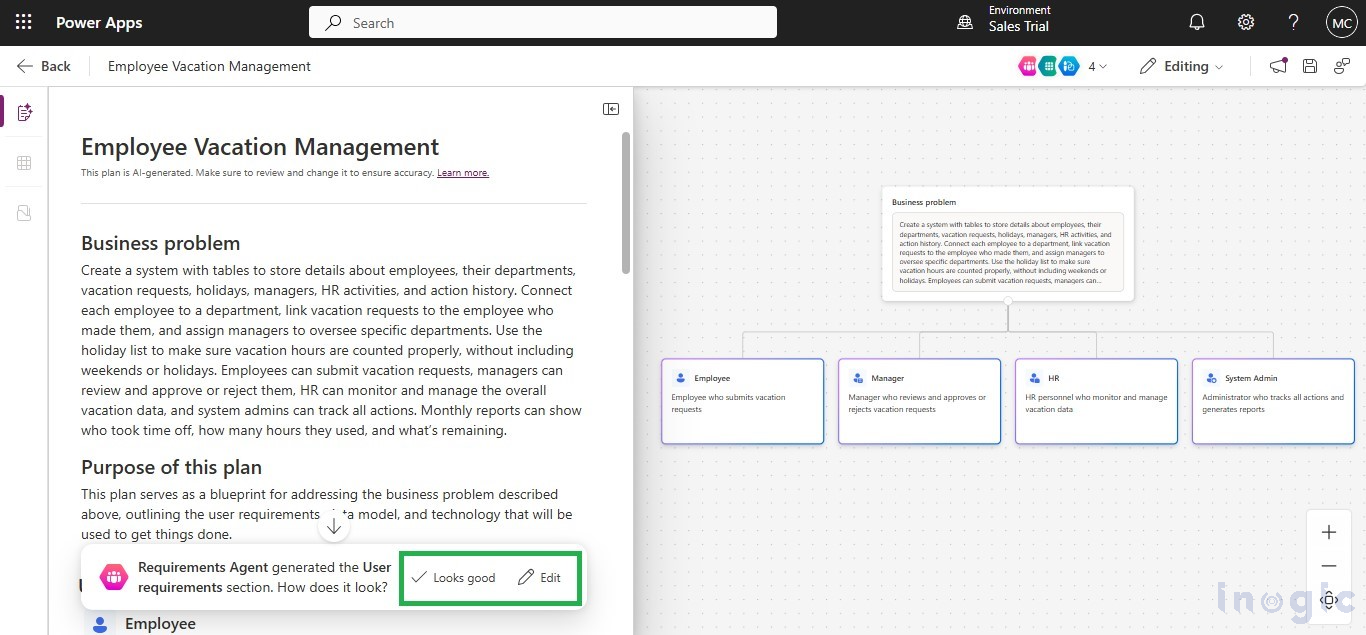Viewport: 1366px width, 635px height.
Task: Click the green Data Agent table icon in header
Action: point(1048,66)
